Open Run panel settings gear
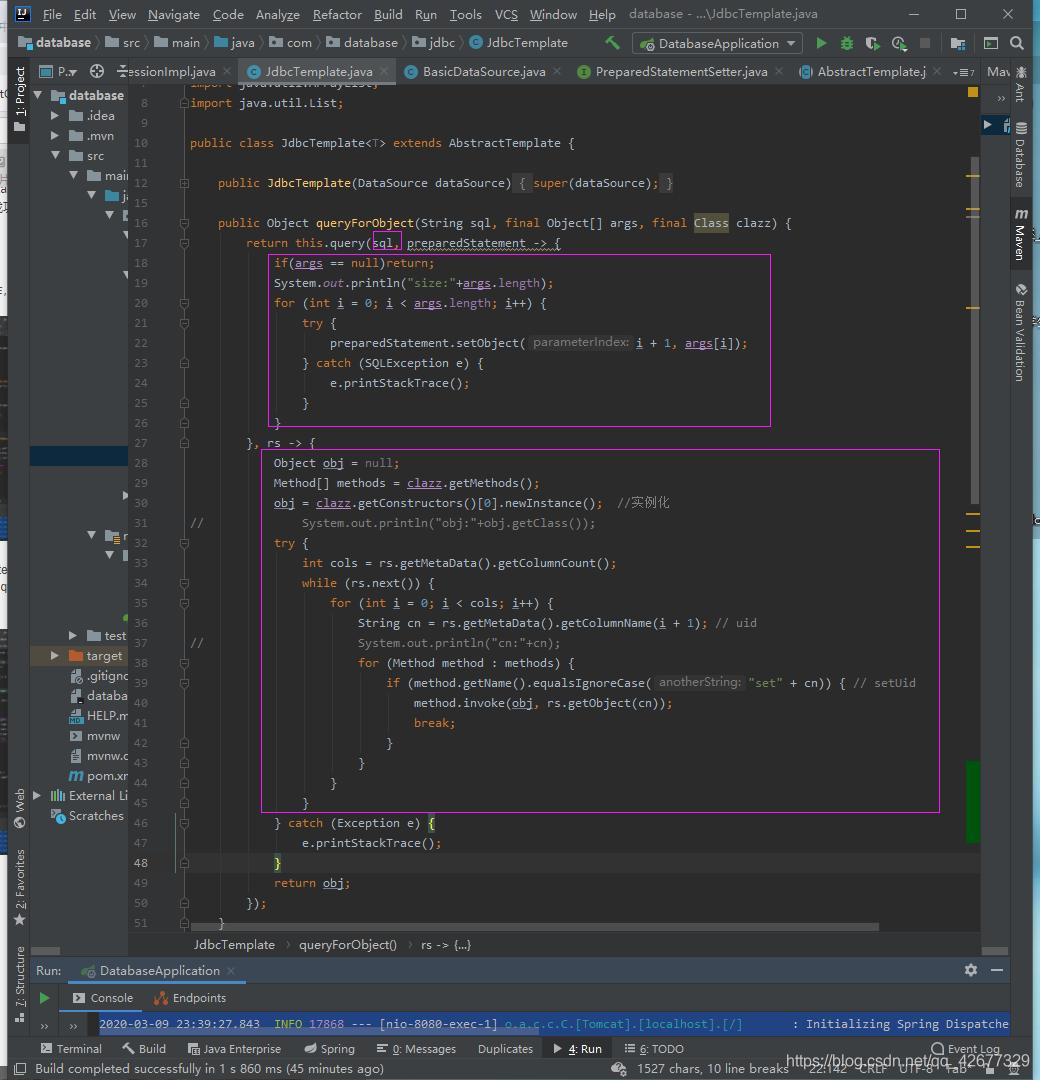This screenshot has width=1040, height=1080. [x=970, y=970]
